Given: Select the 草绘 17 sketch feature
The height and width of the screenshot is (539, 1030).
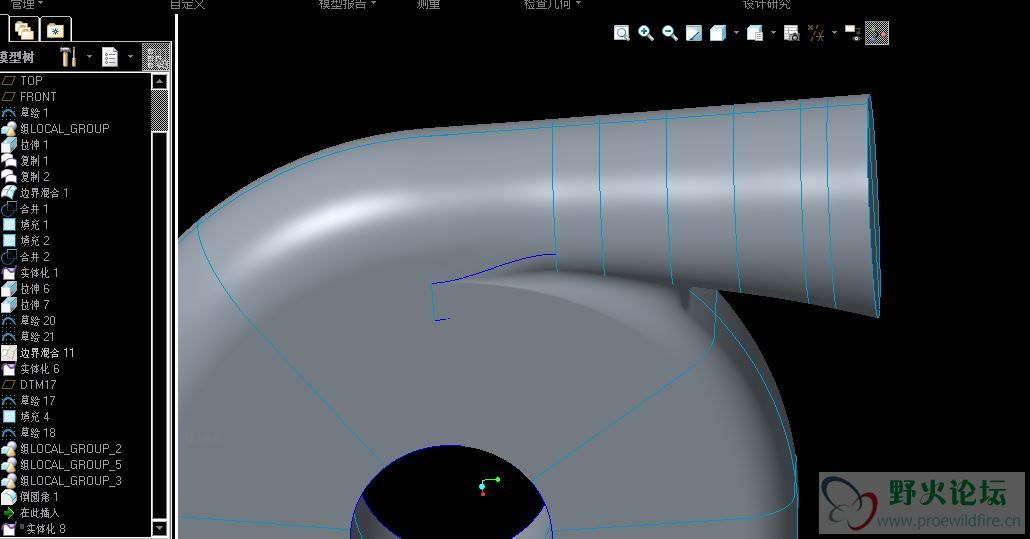Looking at the screenshot, I should [29, 400].
